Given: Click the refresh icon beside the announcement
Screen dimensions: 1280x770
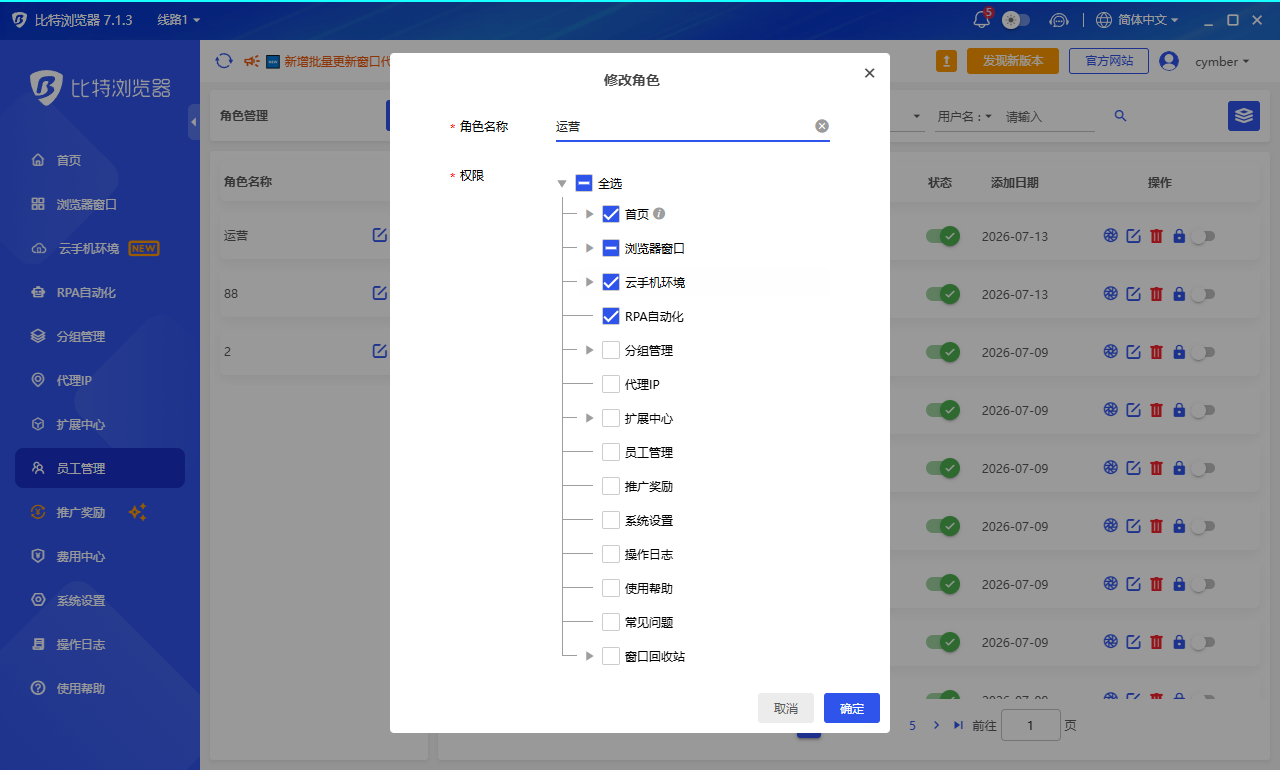Looking at the screenshot, I should [224, 61].
